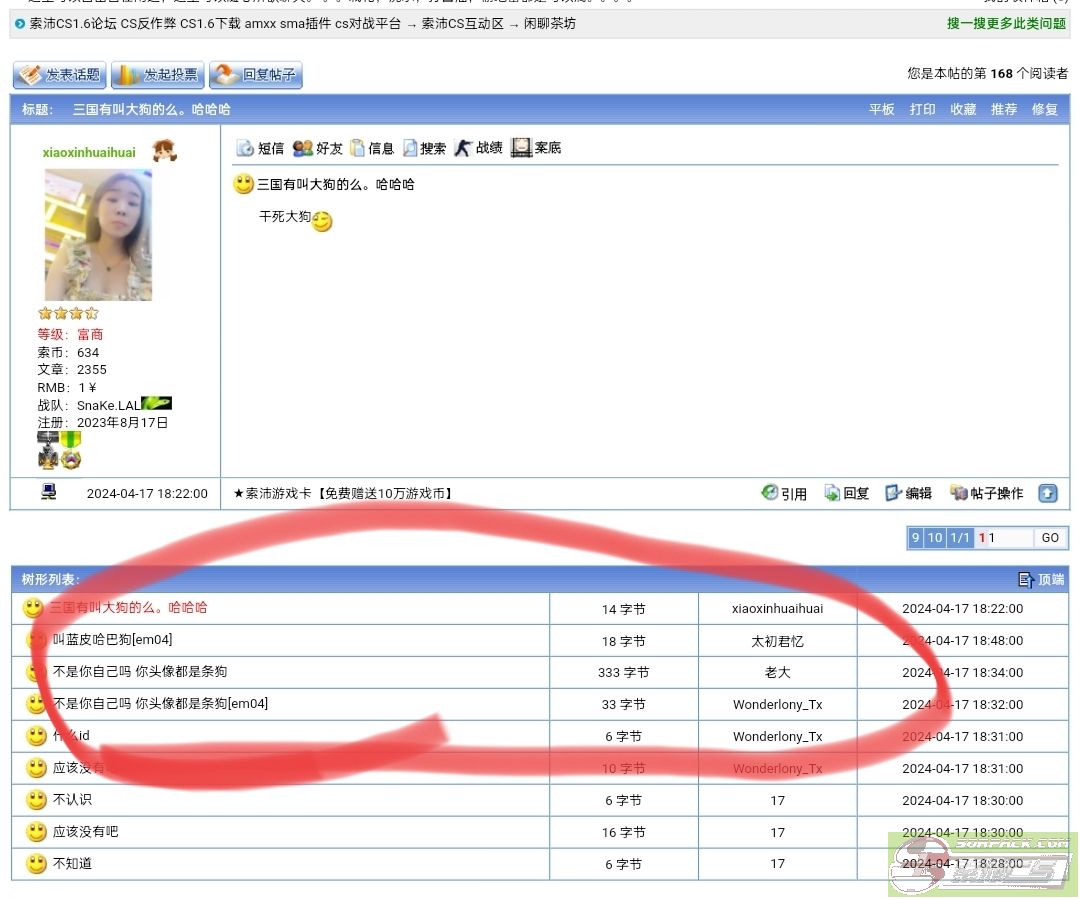Open the 信息 user info icon

pyautogui.click(x=357, y=148)
